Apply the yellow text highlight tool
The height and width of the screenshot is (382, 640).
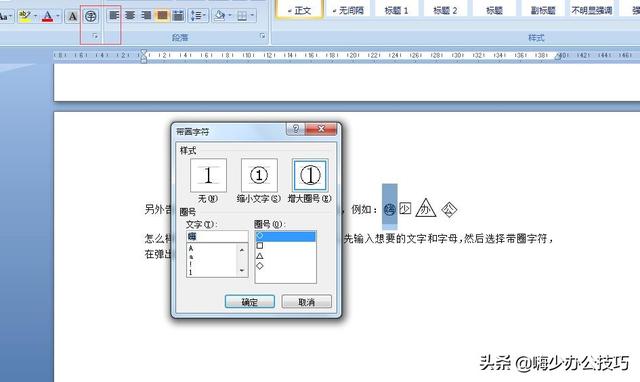coord(25,16)
